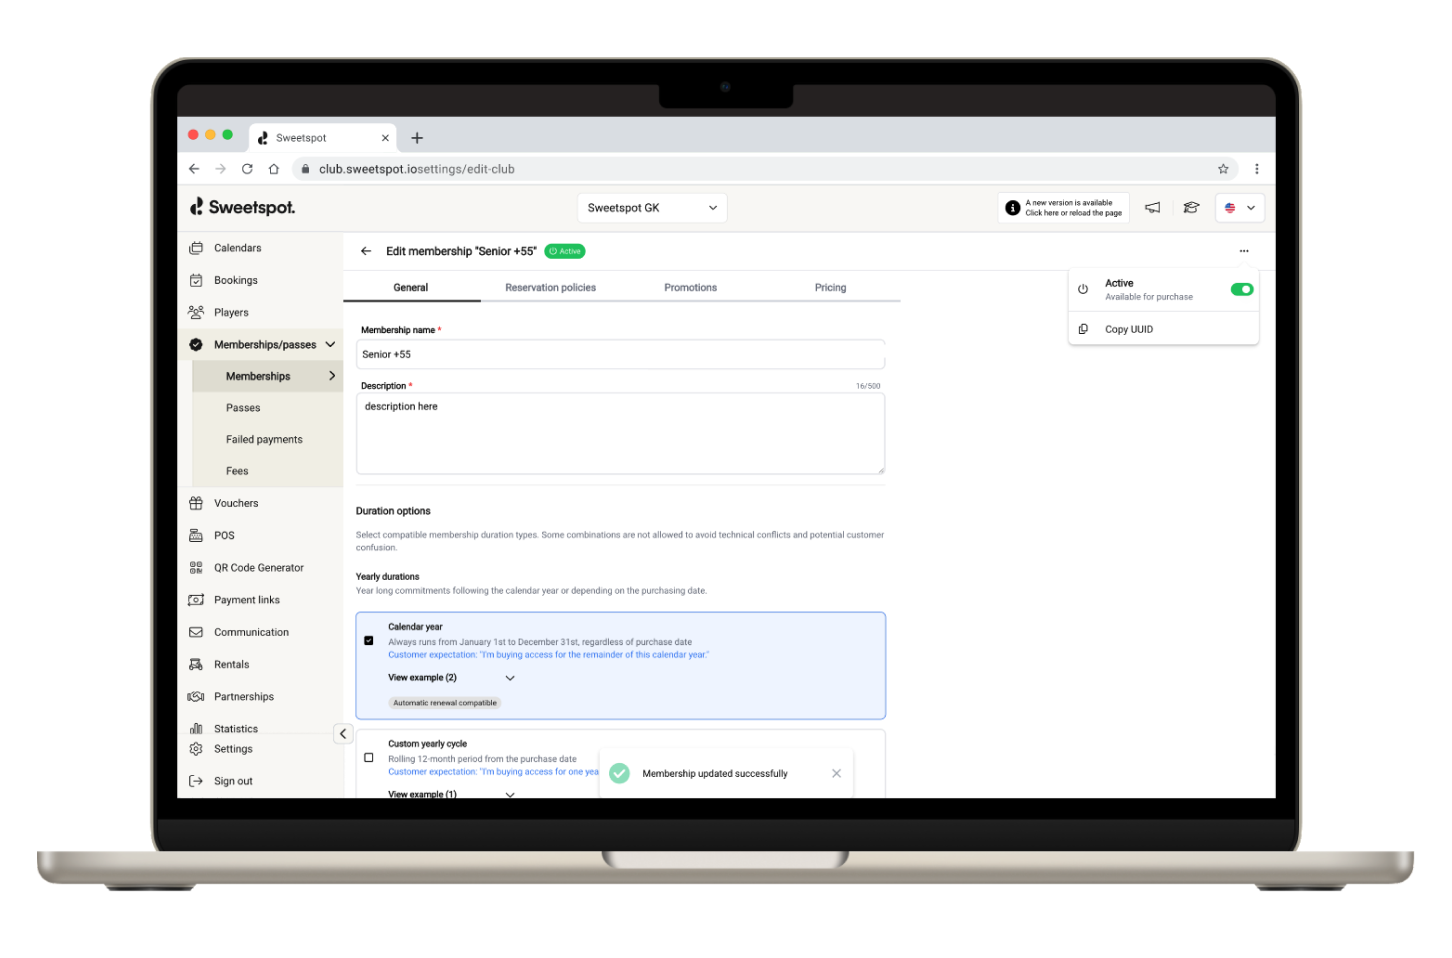Check the Custom yearly cycle checkbox
Image resolution: width=1452 pixels, height=958 pixels.
[369, 758]
